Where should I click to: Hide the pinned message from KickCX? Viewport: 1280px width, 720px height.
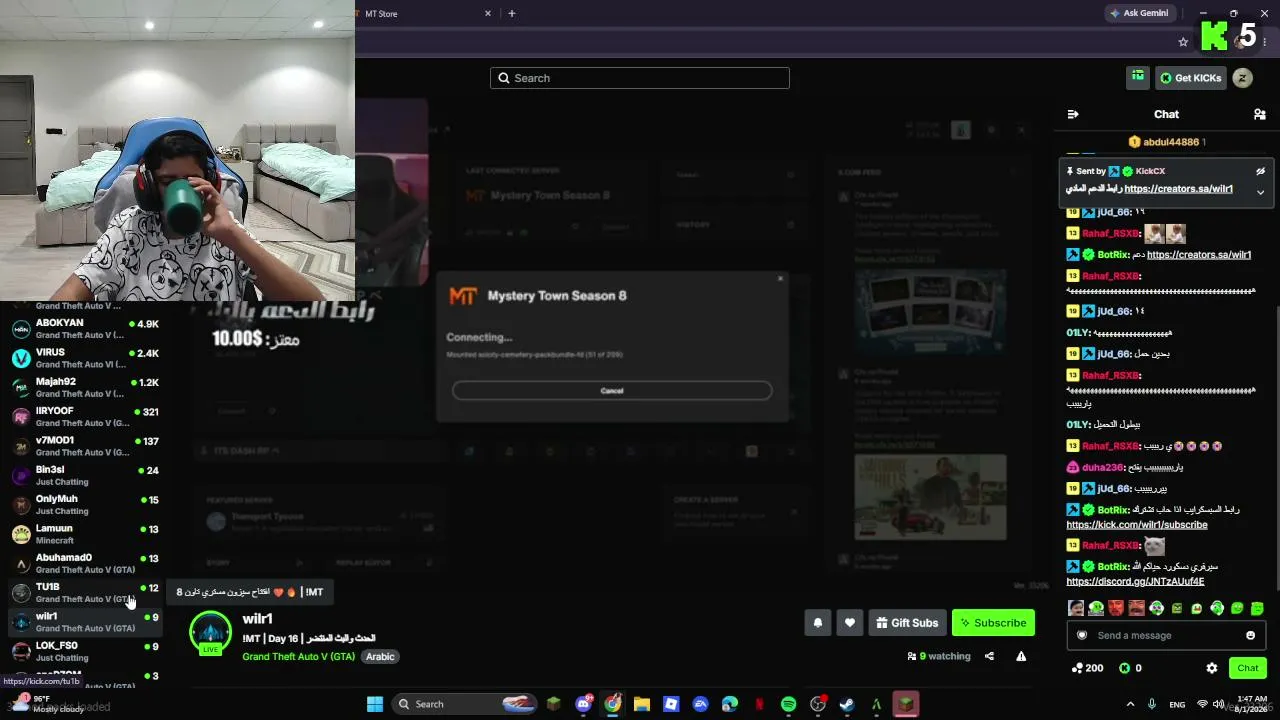(x=1260, y=171)
